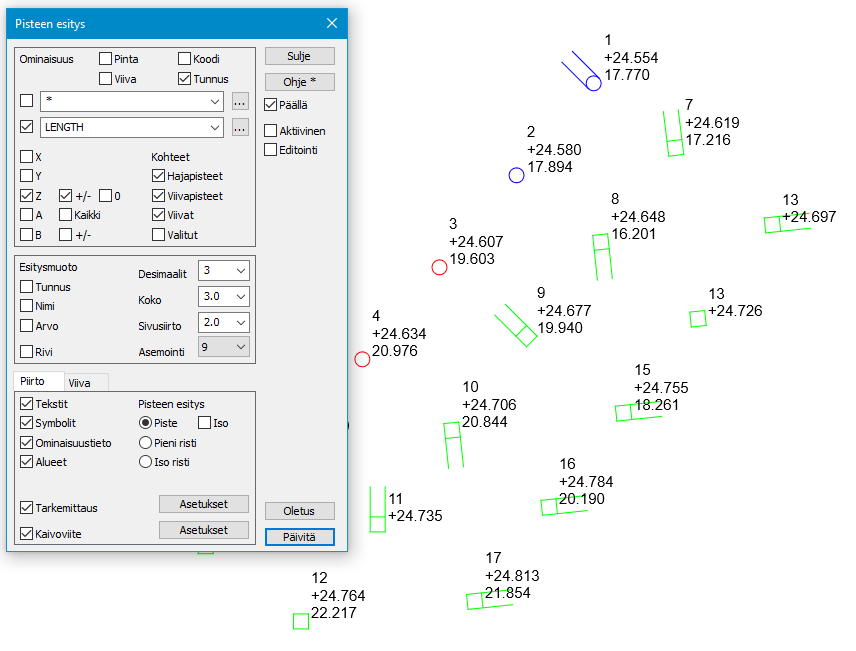Click the browse button beside LENGTH field

[239, 127]
